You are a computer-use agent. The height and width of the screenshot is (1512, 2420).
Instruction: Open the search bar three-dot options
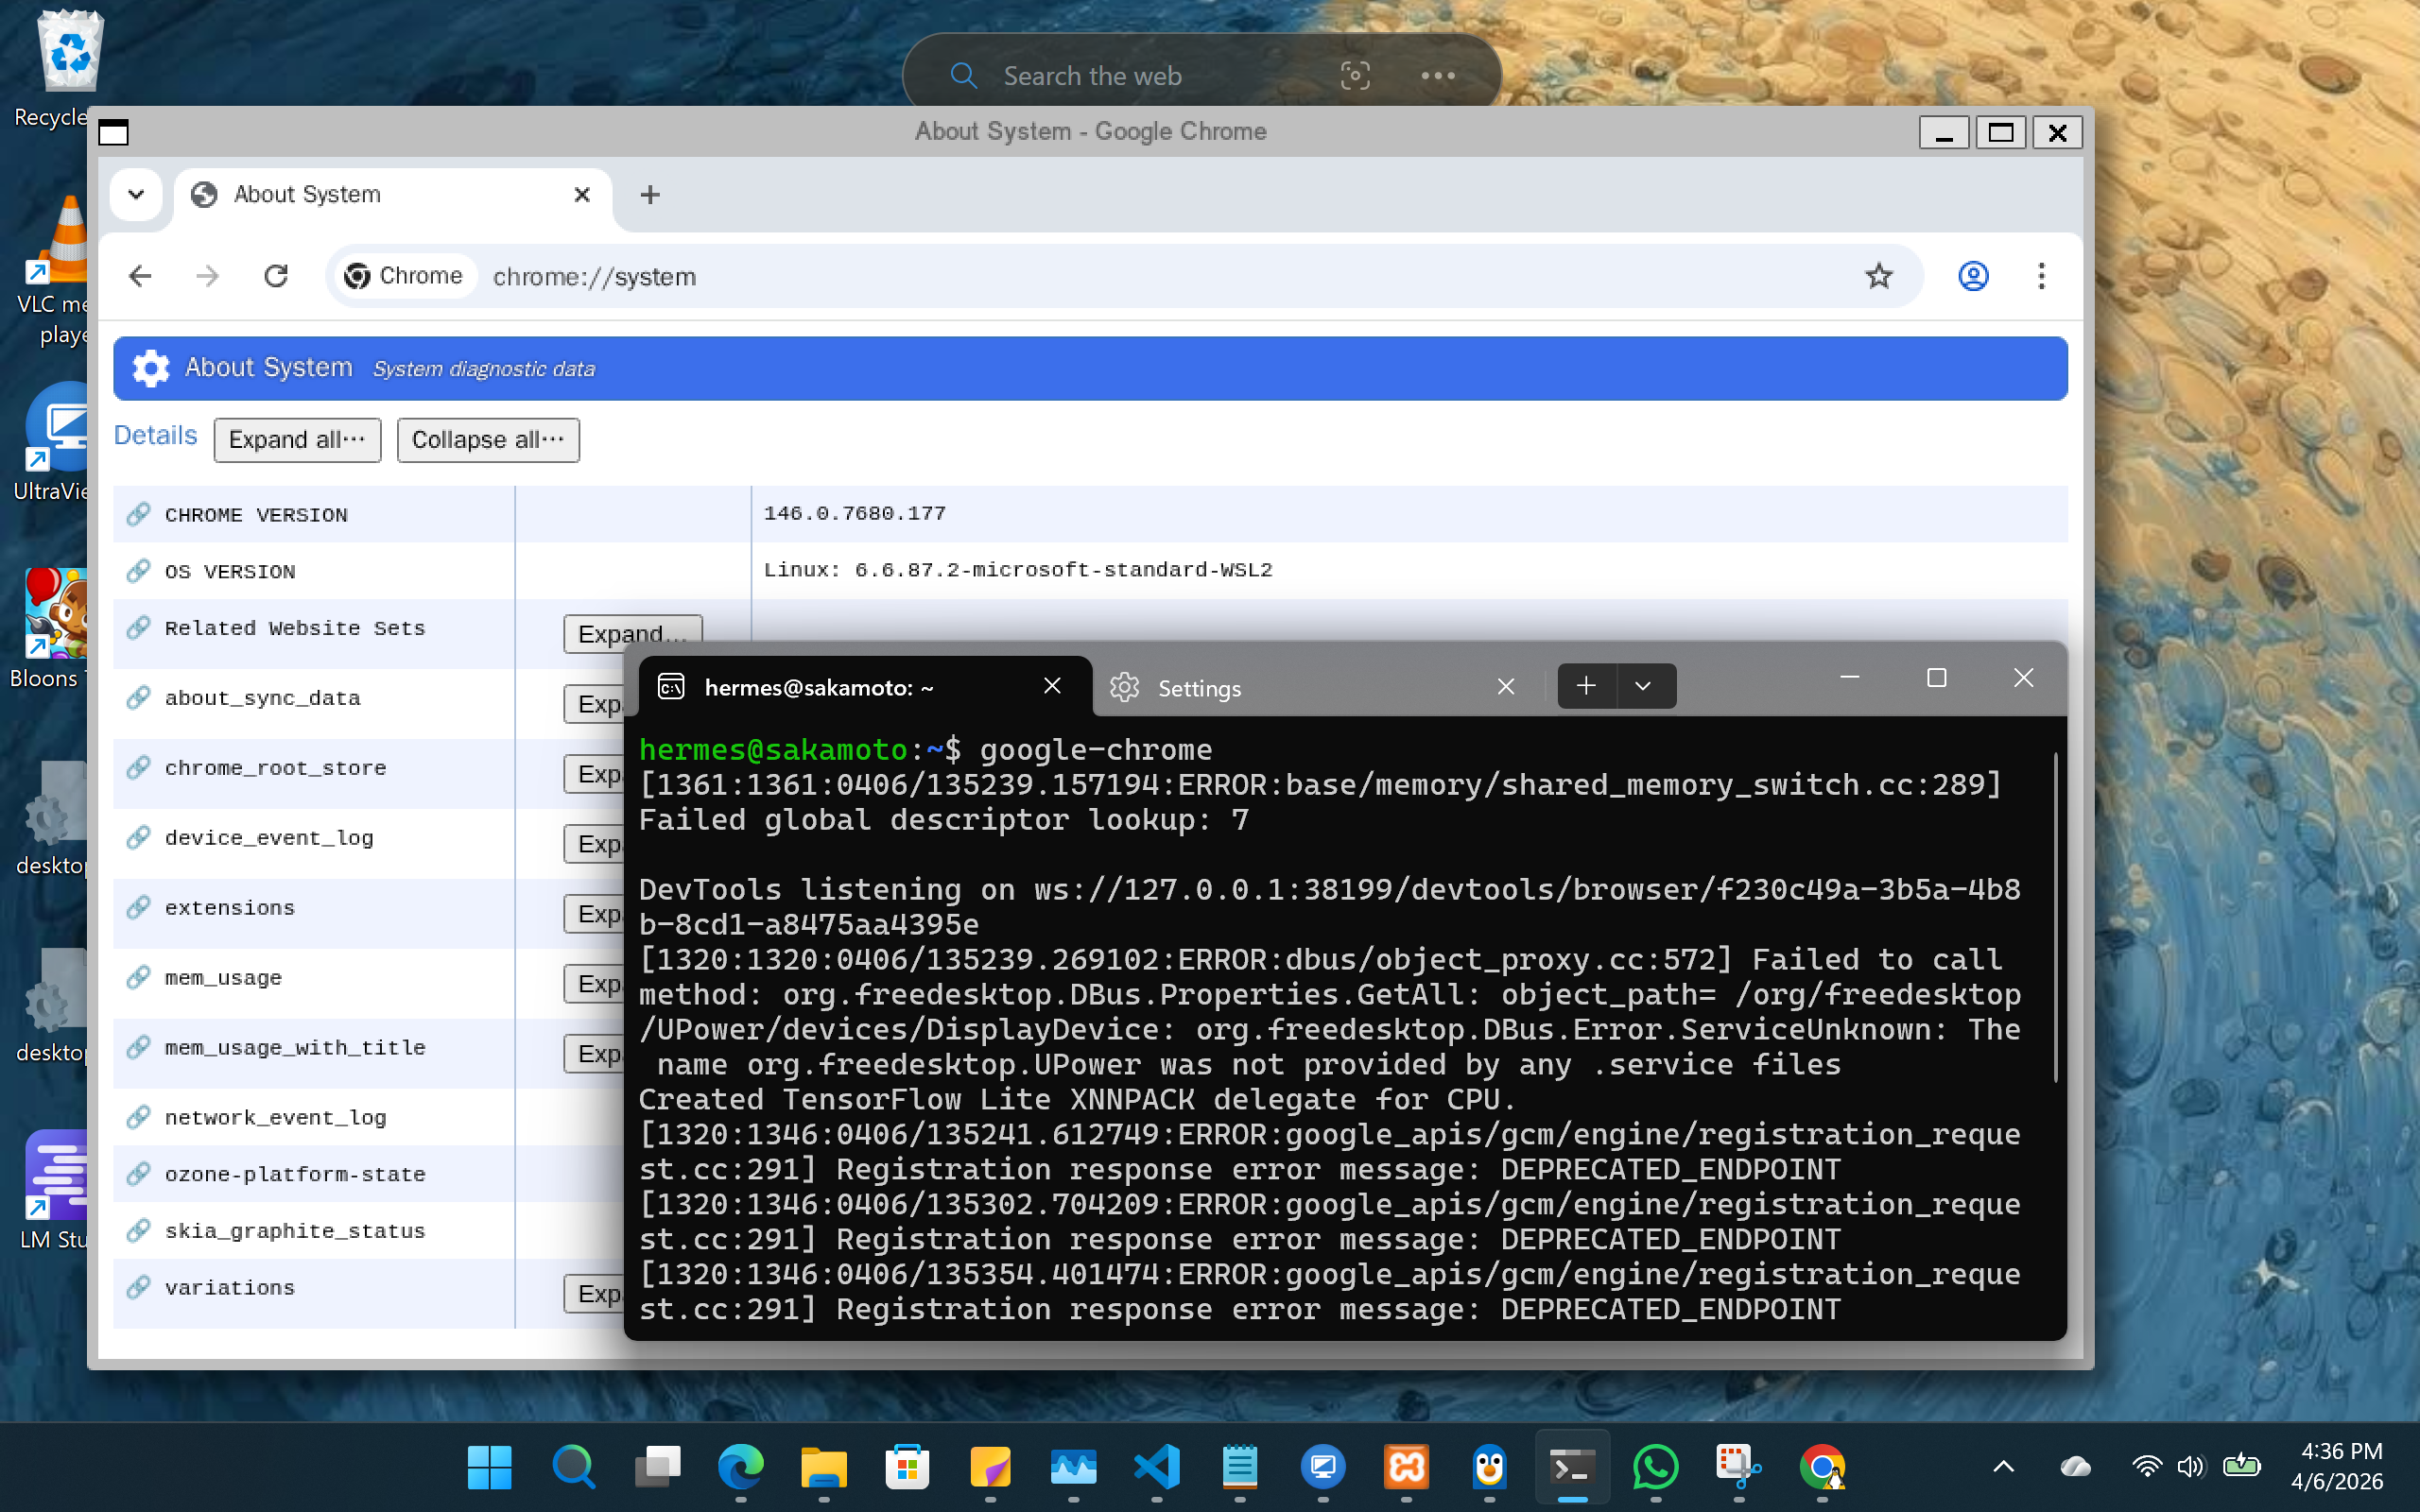[1438, 76]
